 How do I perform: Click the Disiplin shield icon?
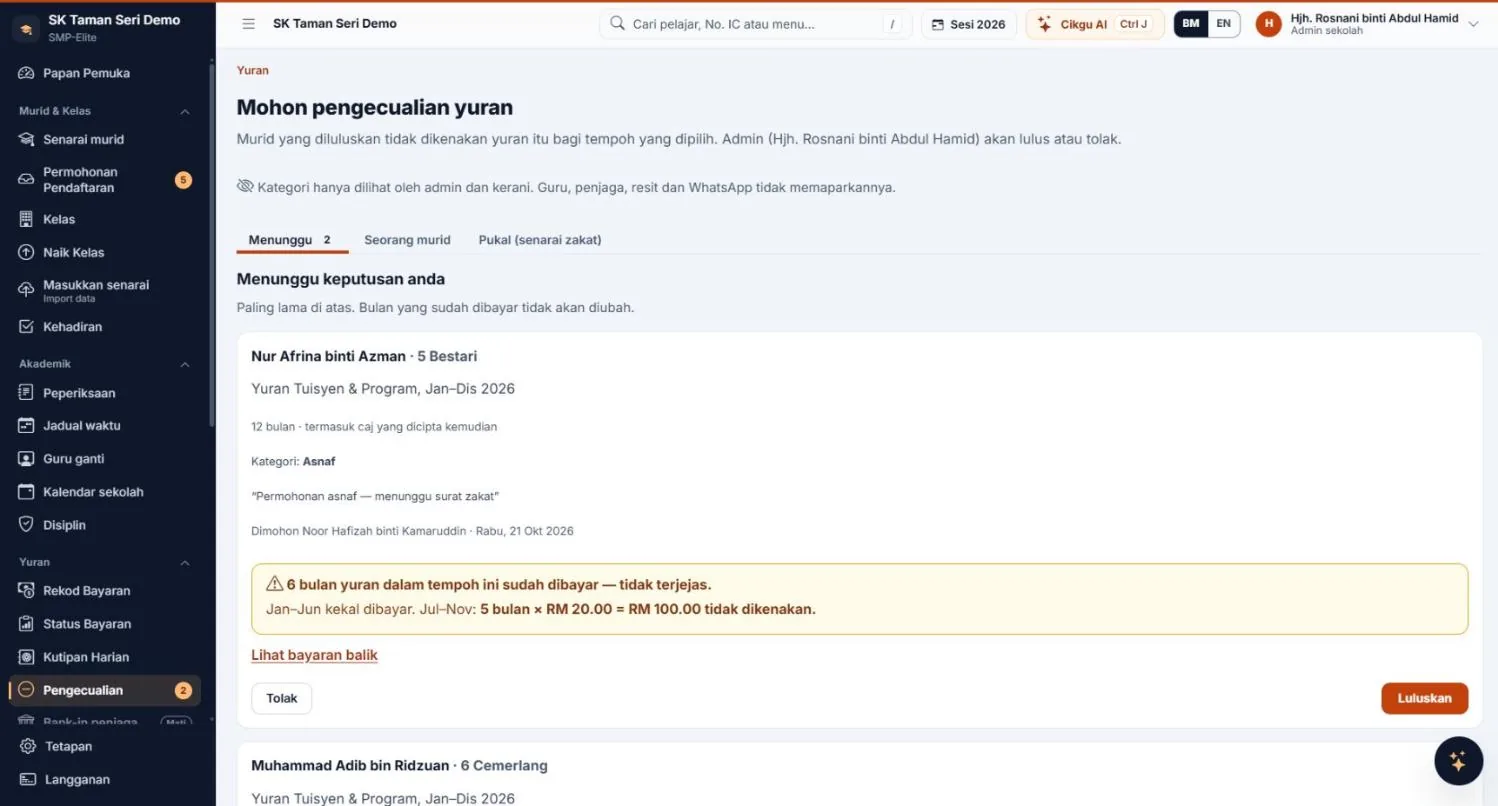26,525
